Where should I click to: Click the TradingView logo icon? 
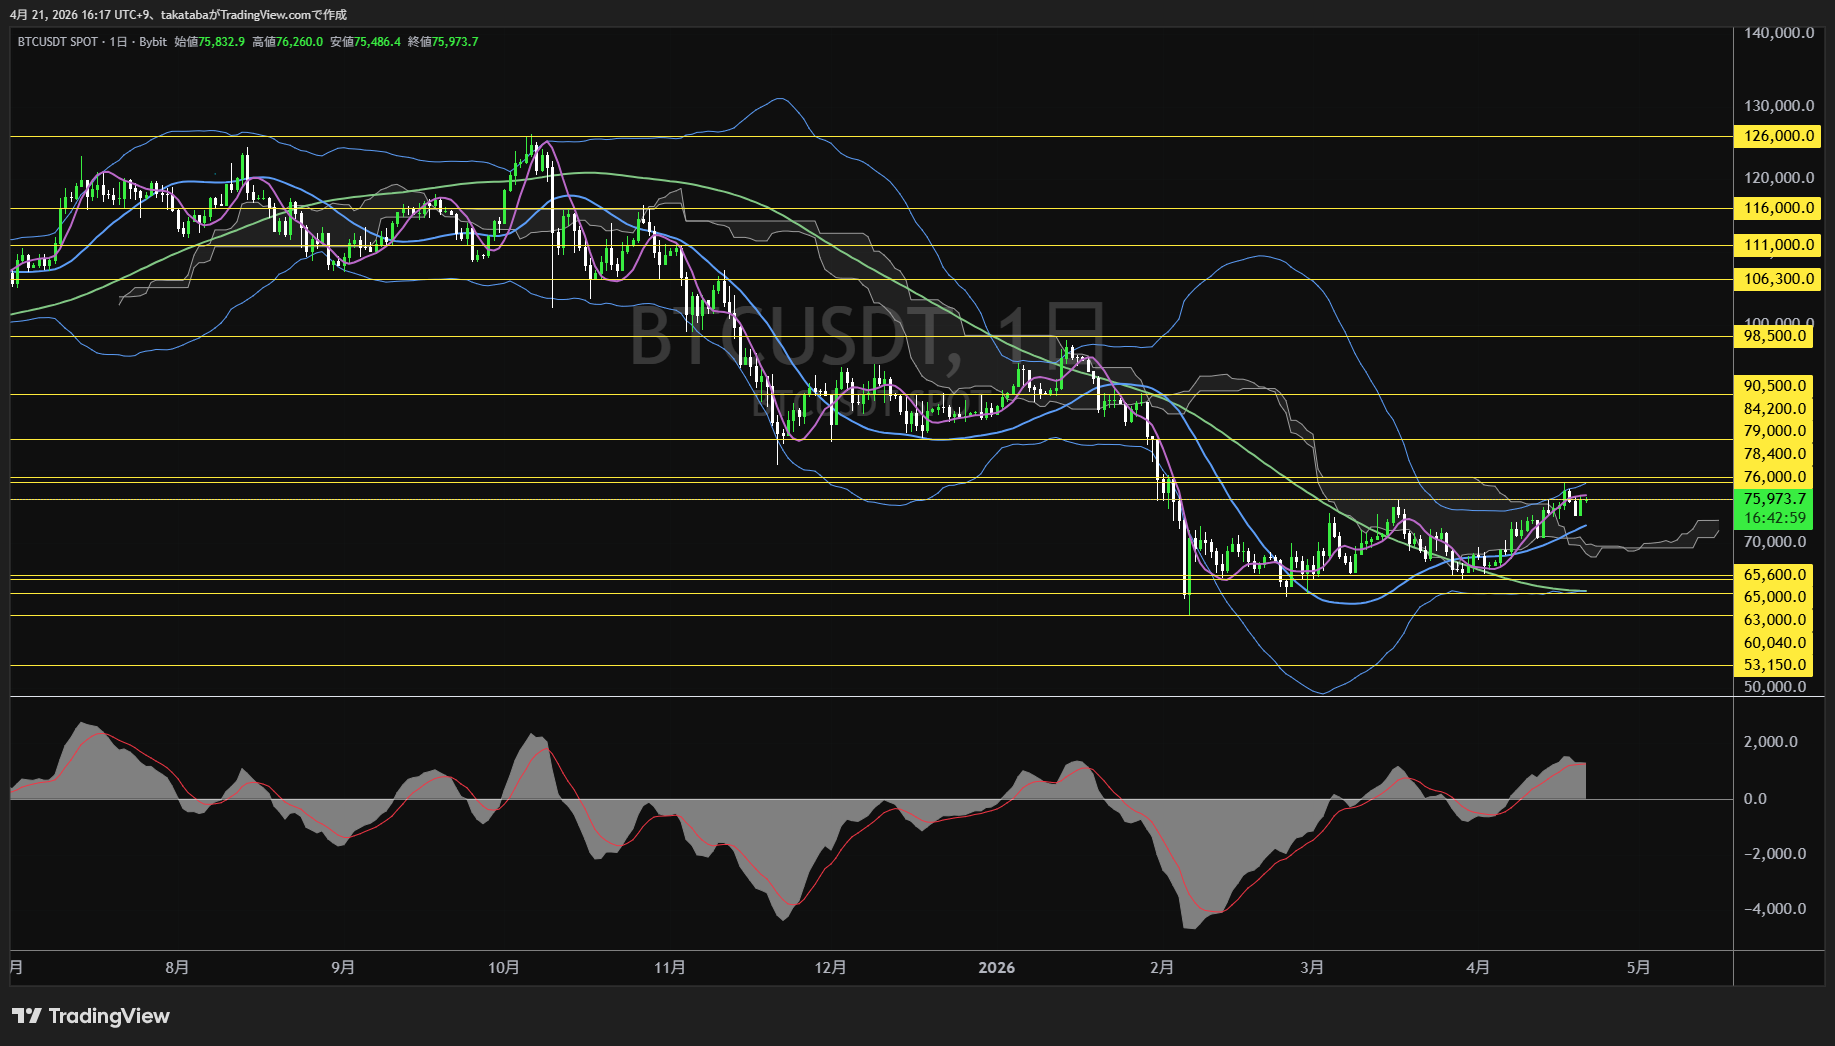[x=27, y=1016]
